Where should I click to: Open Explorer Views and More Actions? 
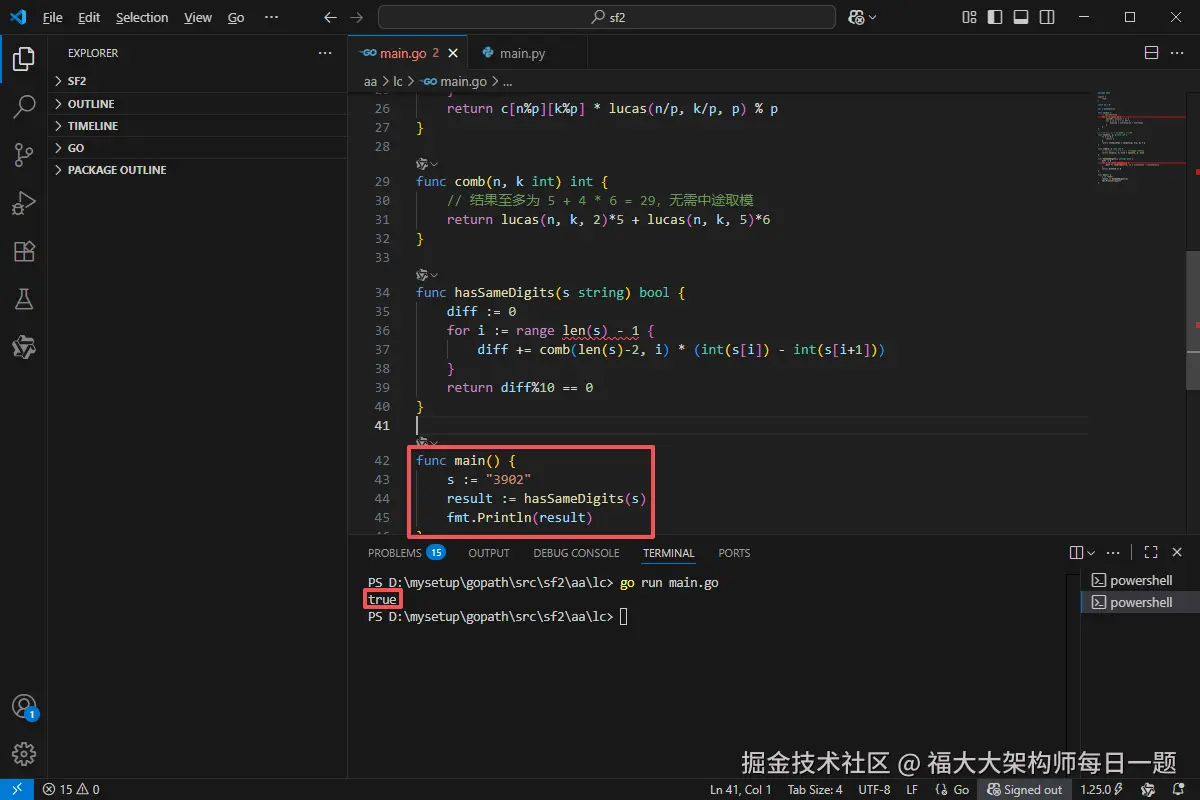(325, 53)
